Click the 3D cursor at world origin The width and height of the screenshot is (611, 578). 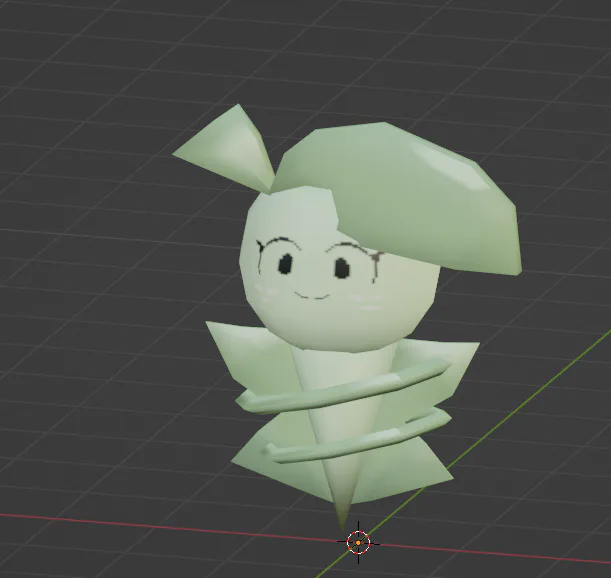coord(358,542)
